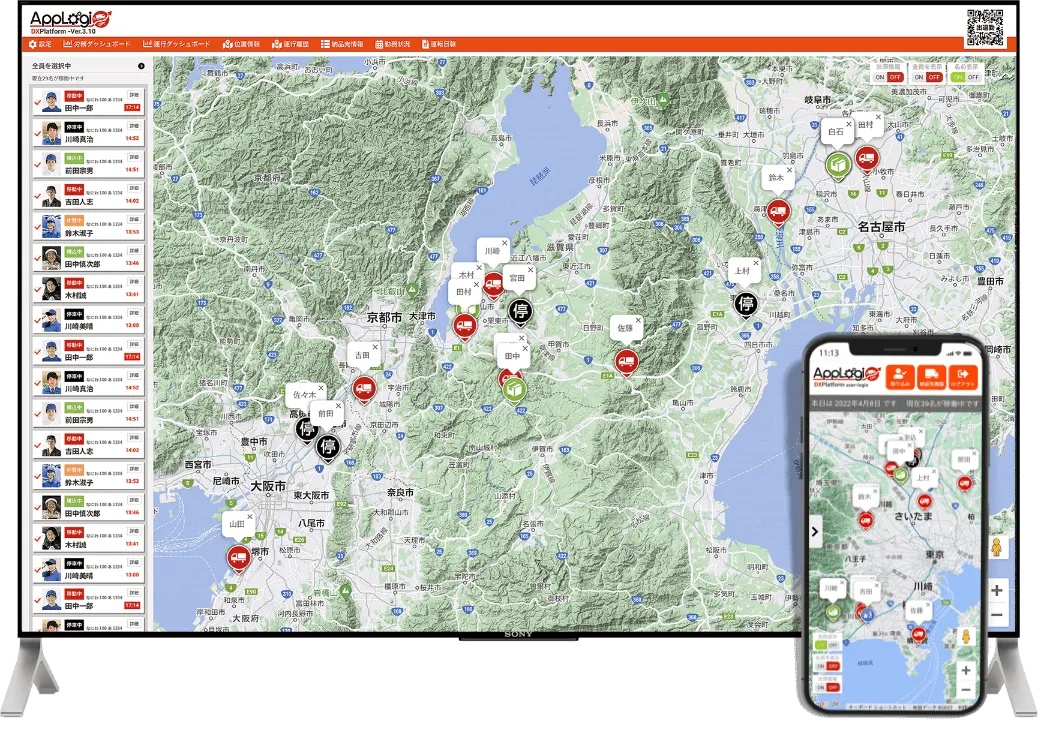Click the Pegman street view icon on desktop map
This screenshot has width=1038, height=732.
tap(996, 548)
